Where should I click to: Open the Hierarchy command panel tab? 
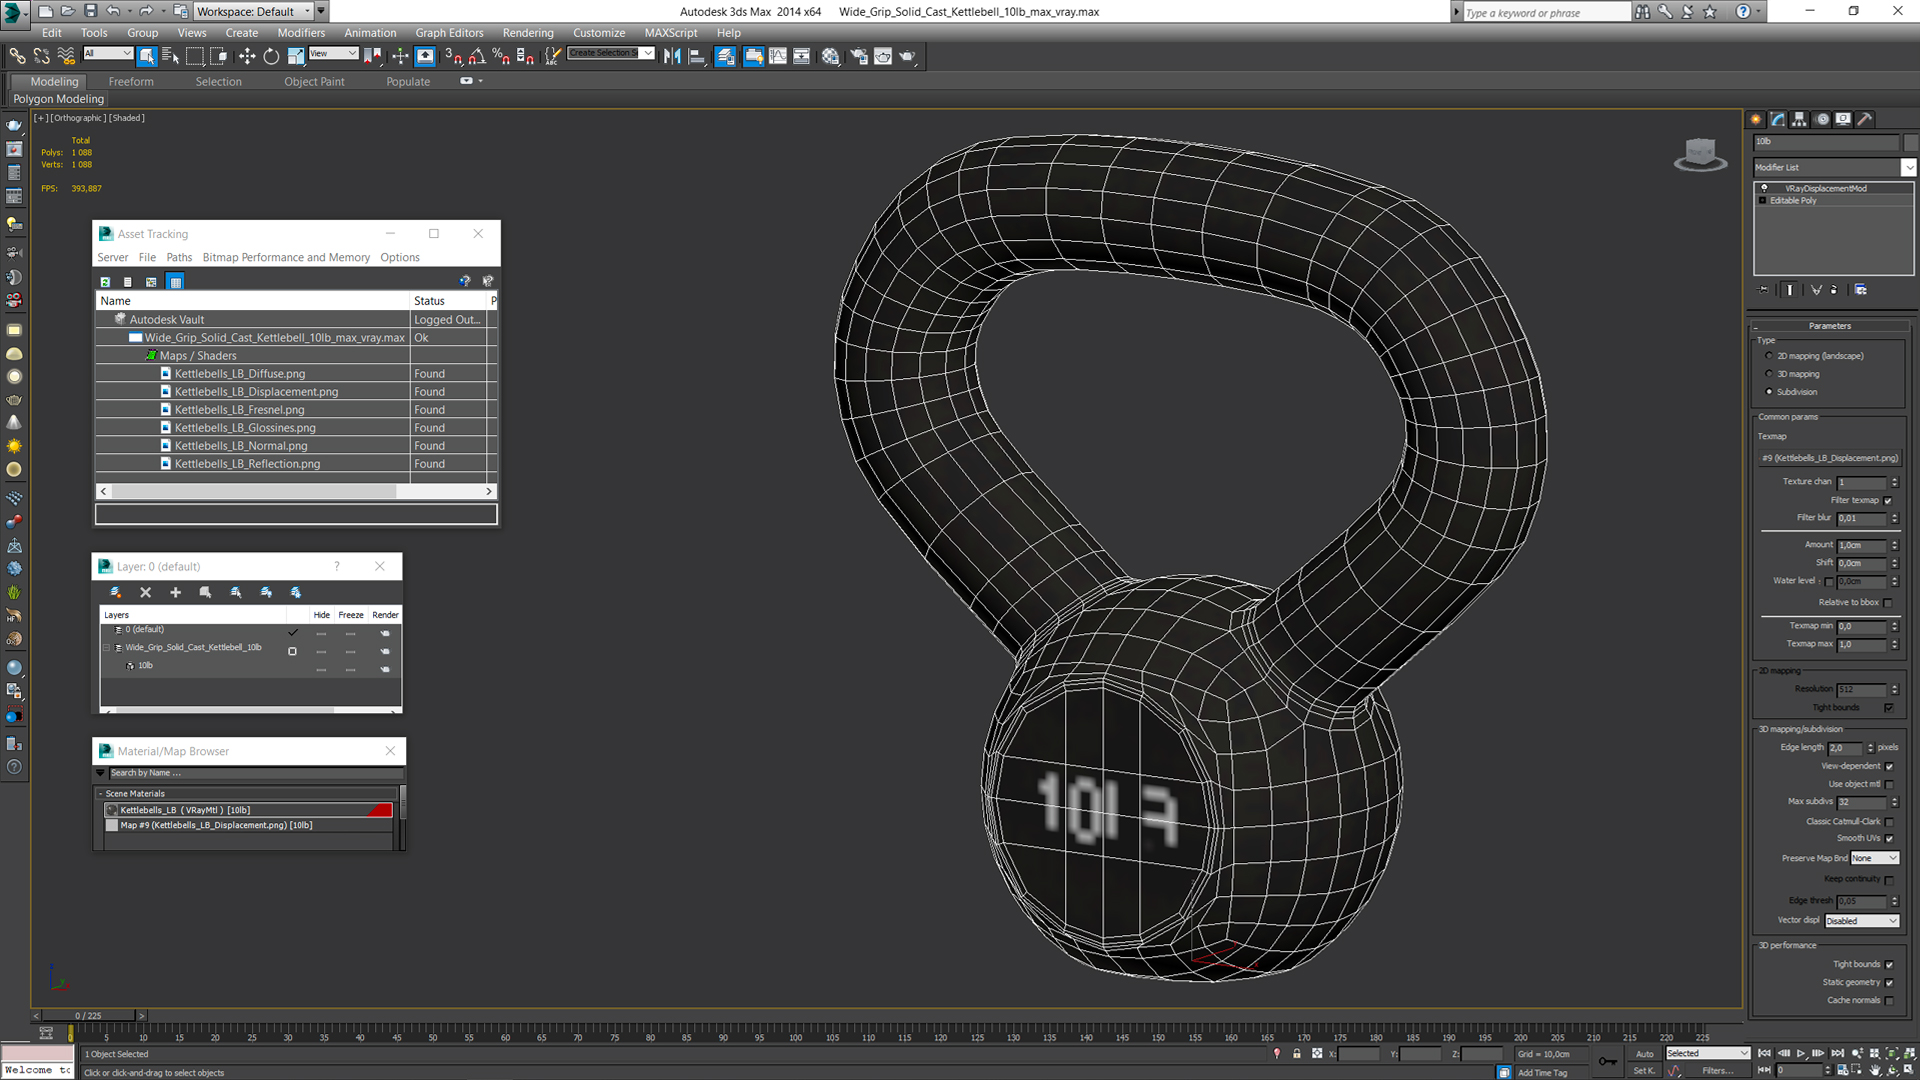[1799, 119]
